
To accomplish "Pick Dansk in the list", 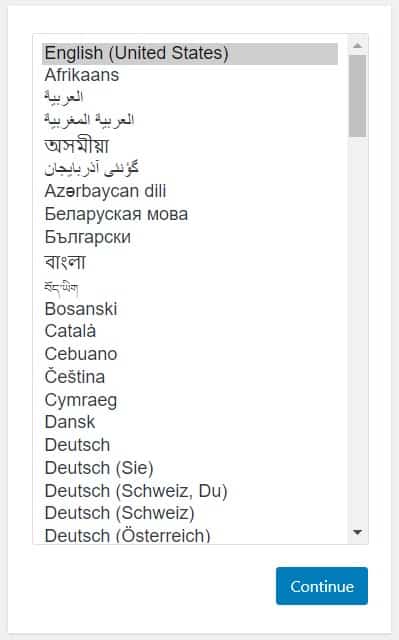I will 190,422.
